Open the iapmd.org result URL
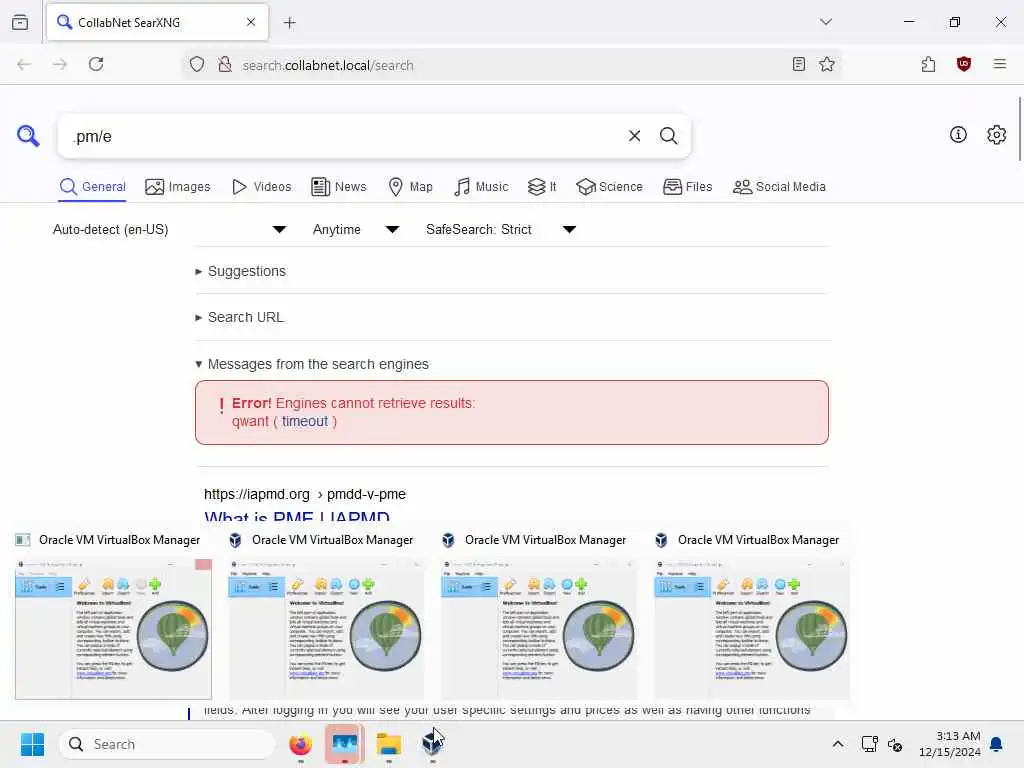 (x=305, y=494)
